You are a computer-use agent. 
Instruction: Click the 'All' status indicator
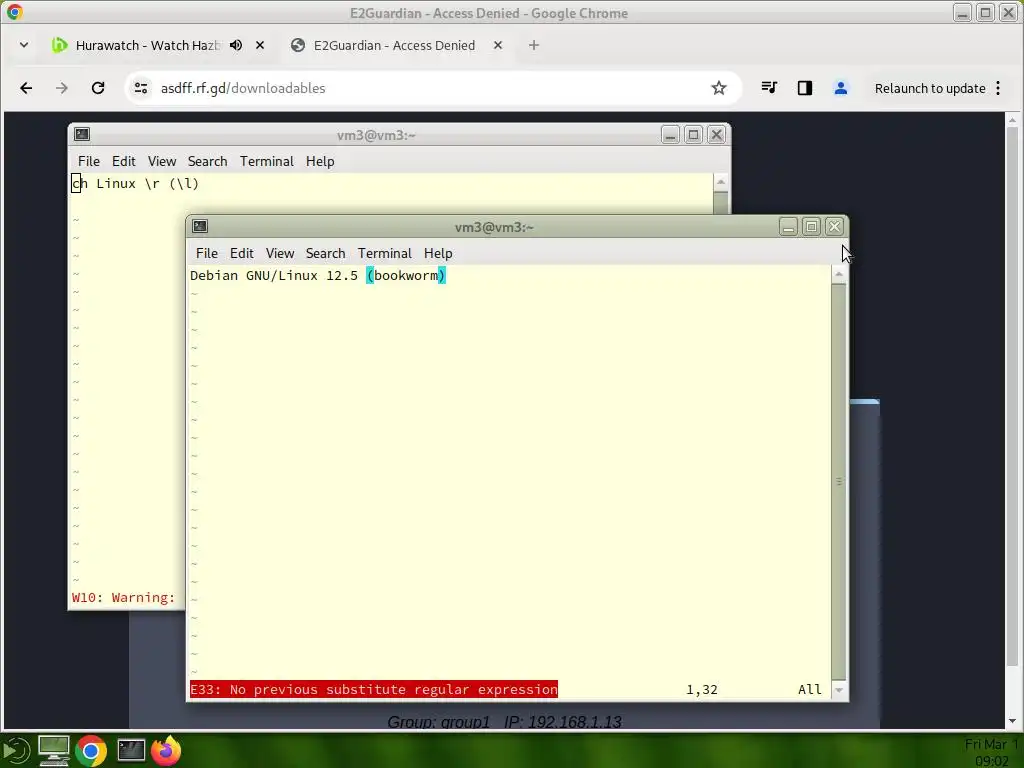pos(809,690)
